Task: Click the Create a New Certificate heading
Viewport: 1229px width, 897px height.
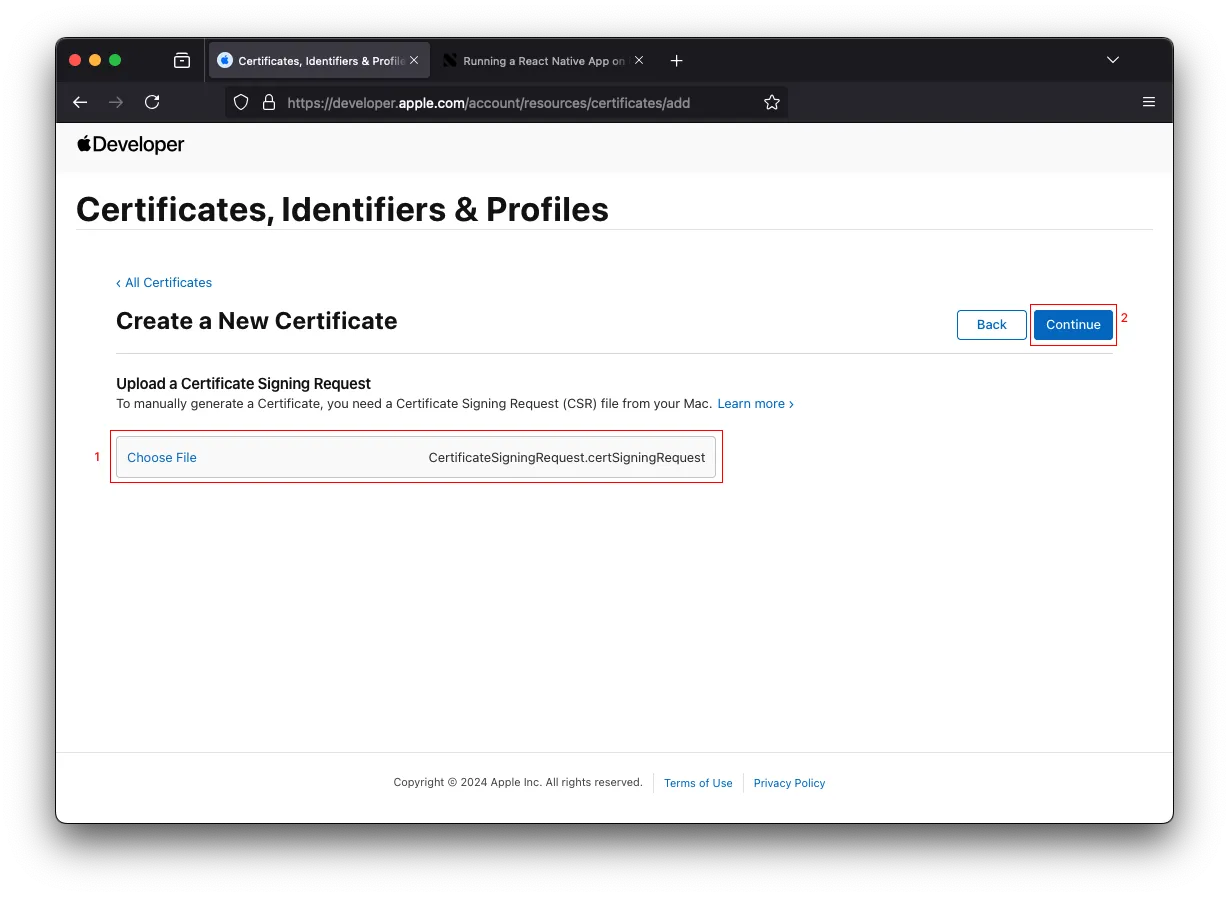Action: point(257,321)
